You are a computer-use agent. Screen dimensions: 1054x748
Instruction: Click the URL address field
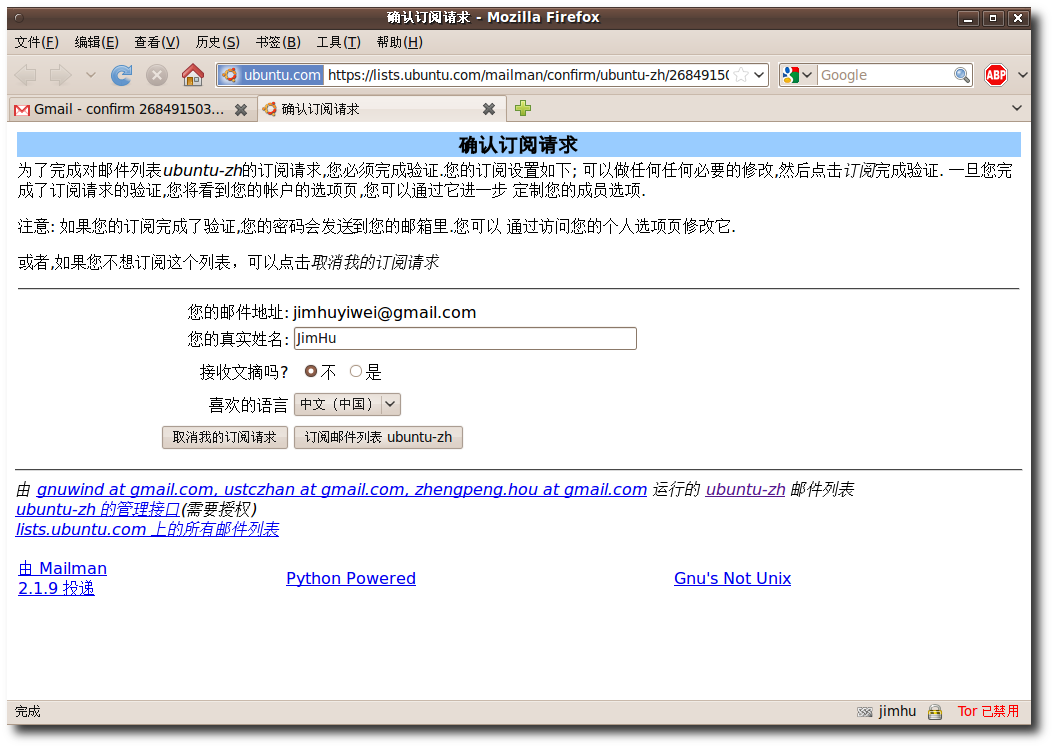point(528,75)
